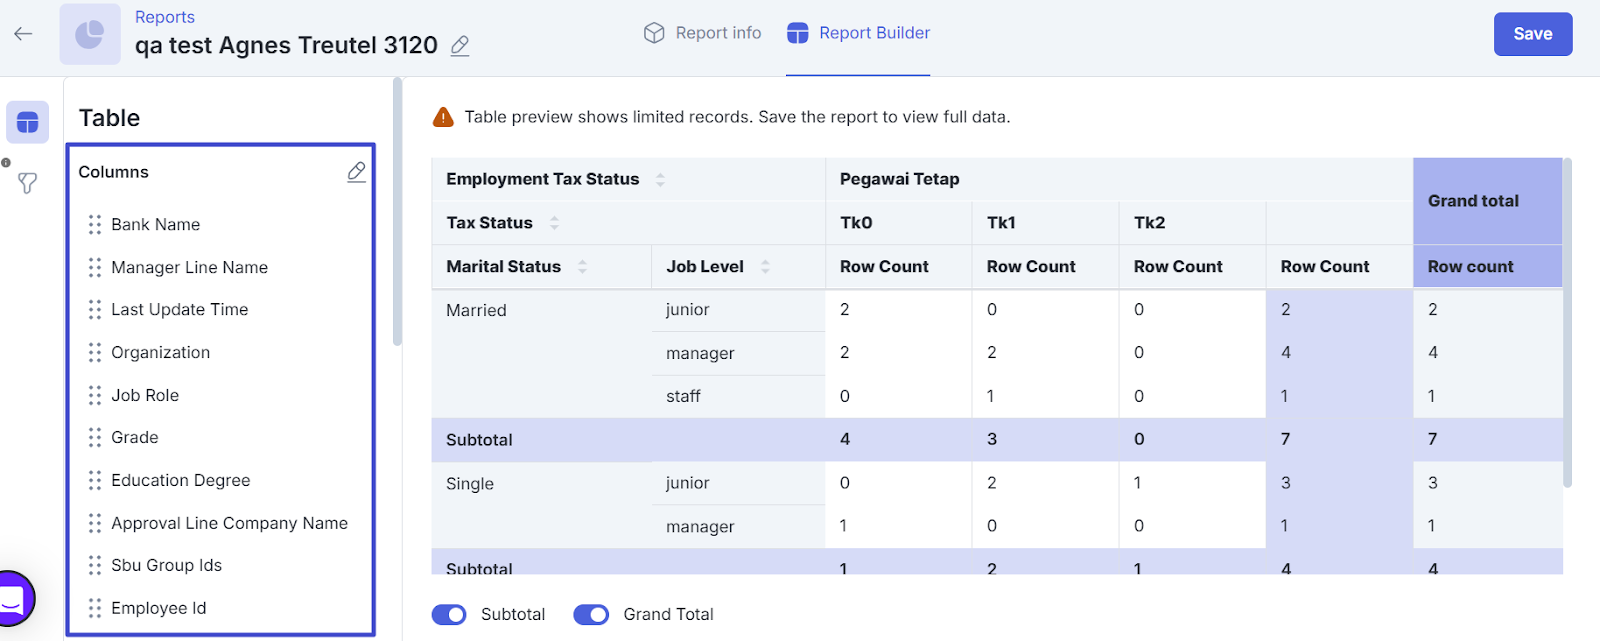
Task: Sort the Tax Status header
Action: pos(554,223)
